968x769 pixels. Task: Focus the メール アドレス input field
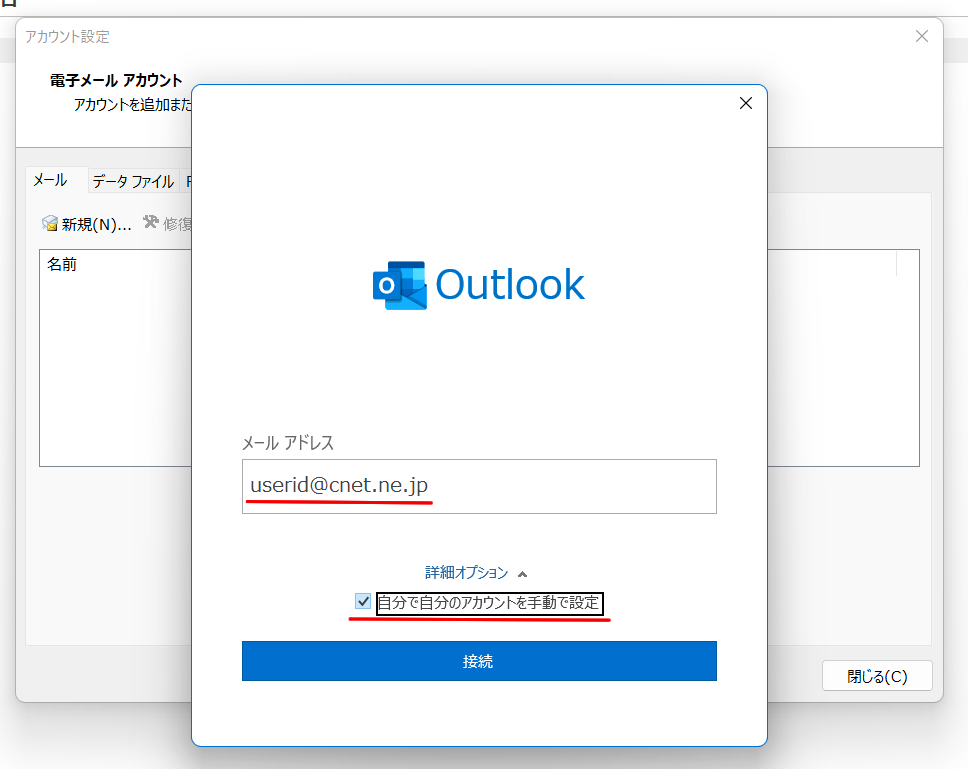click(479, 486)
